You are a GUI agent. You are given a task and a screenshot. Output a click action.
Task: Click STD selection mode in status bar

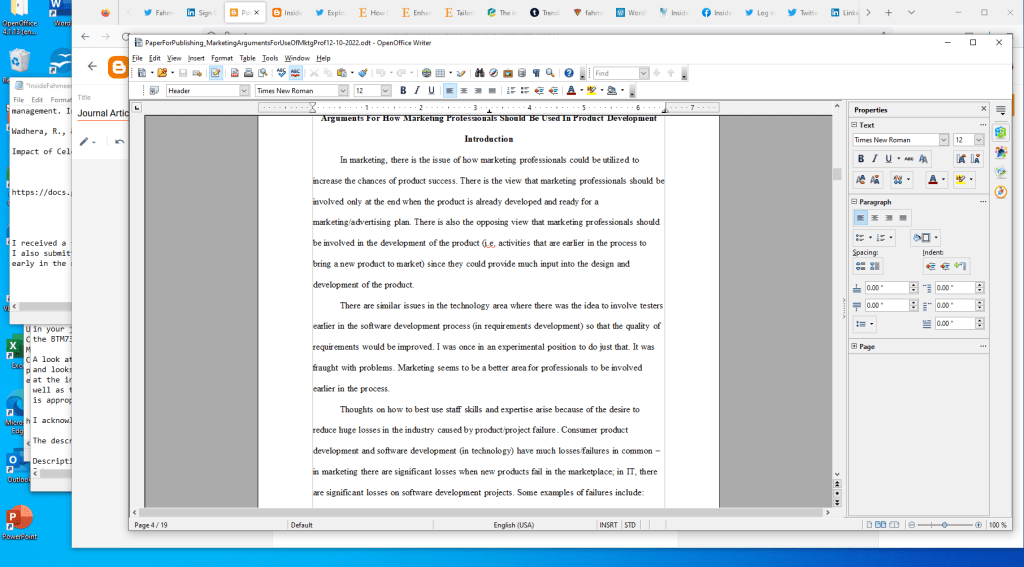click(630, 525)
